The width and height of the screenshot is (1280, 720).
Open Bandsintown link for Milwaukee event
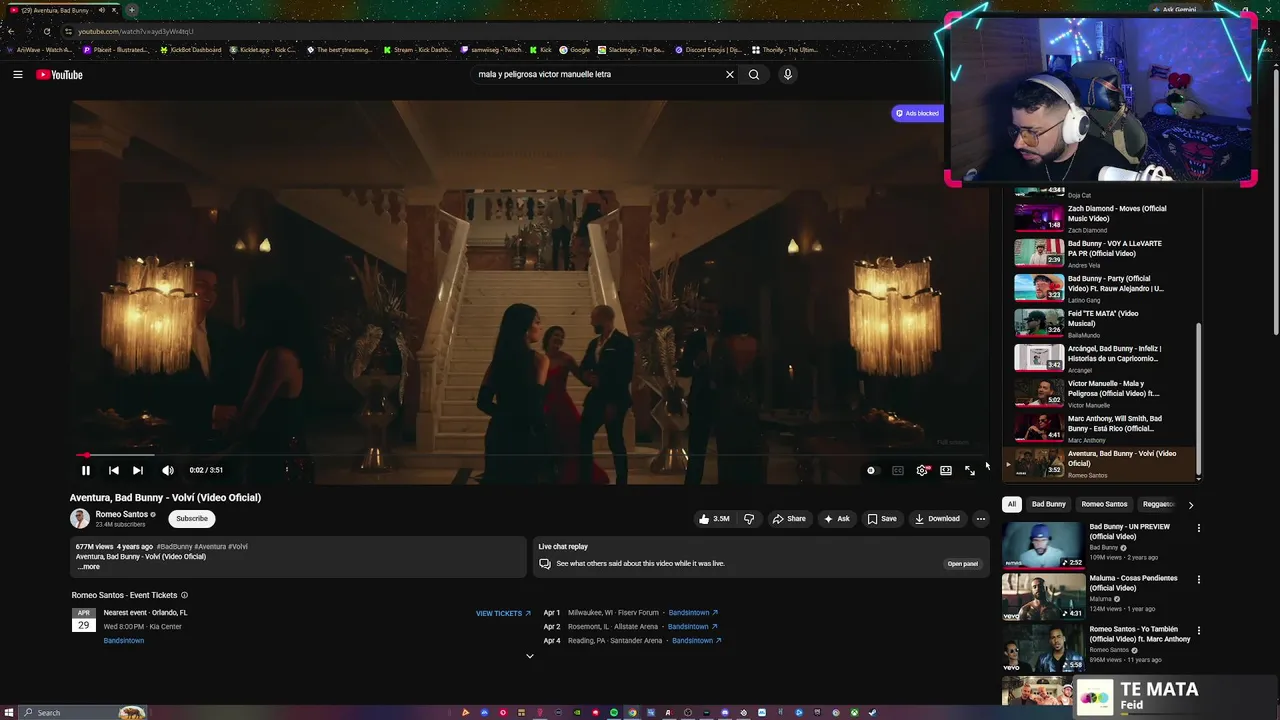(x=693, y=613)
